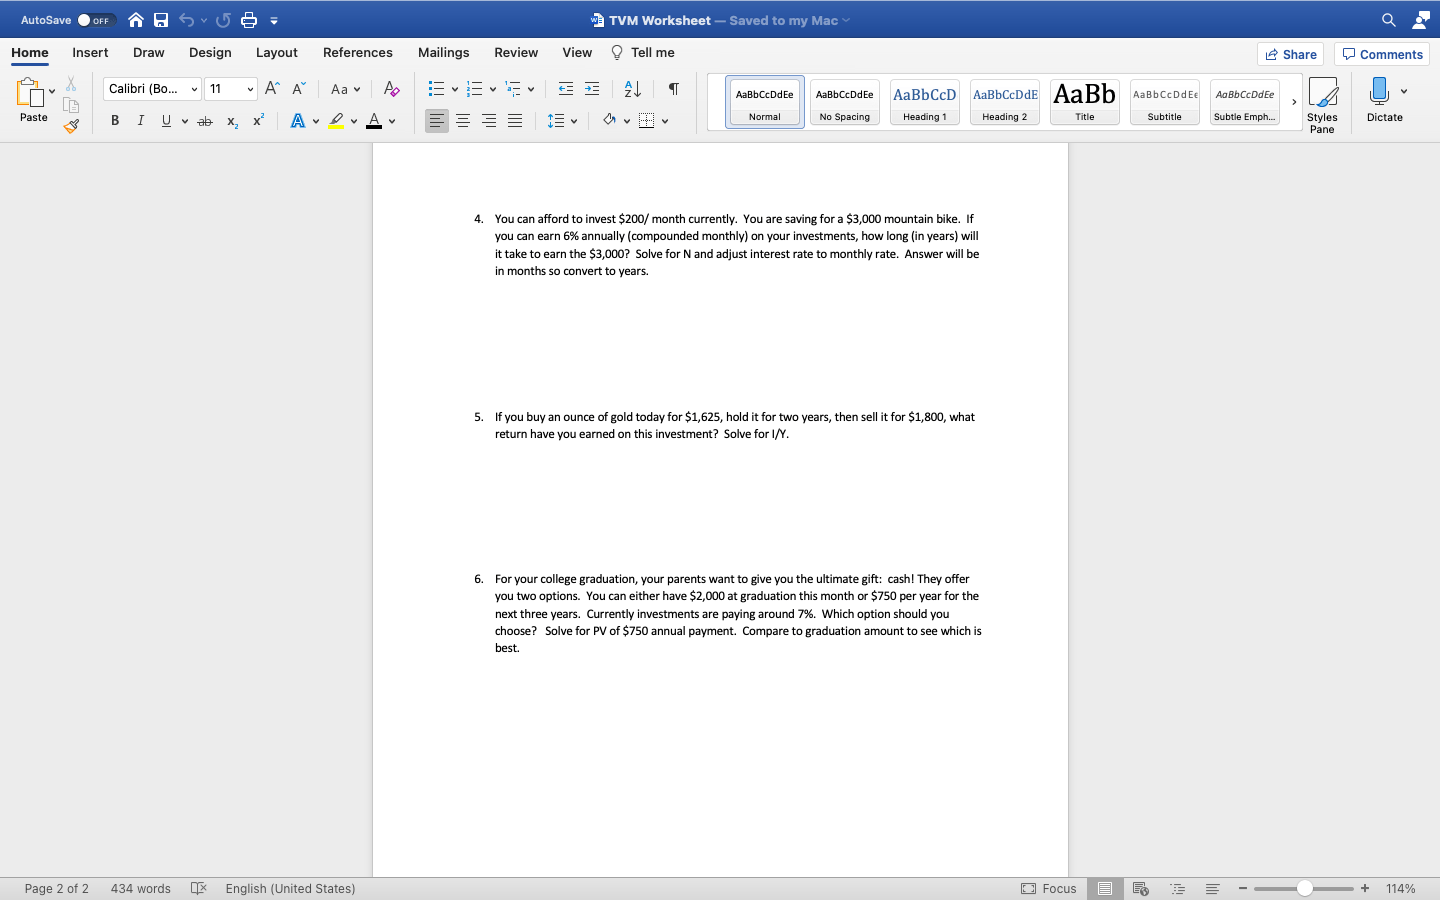1440x900 pixels.
Task: Apply superscript formatting
Action: coord(258,120)
